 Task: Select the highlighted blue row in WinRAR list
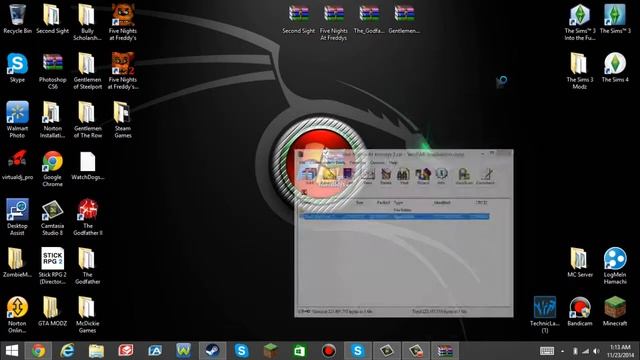point(395,217)
